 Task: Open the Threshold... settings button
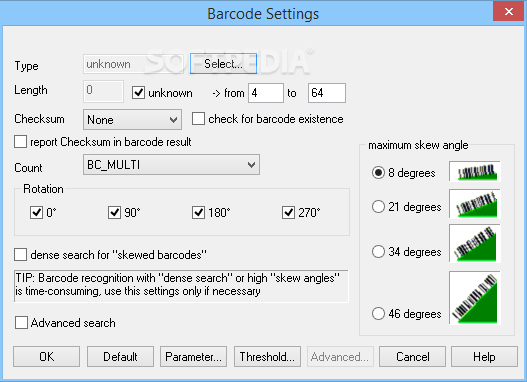[267, 356]
